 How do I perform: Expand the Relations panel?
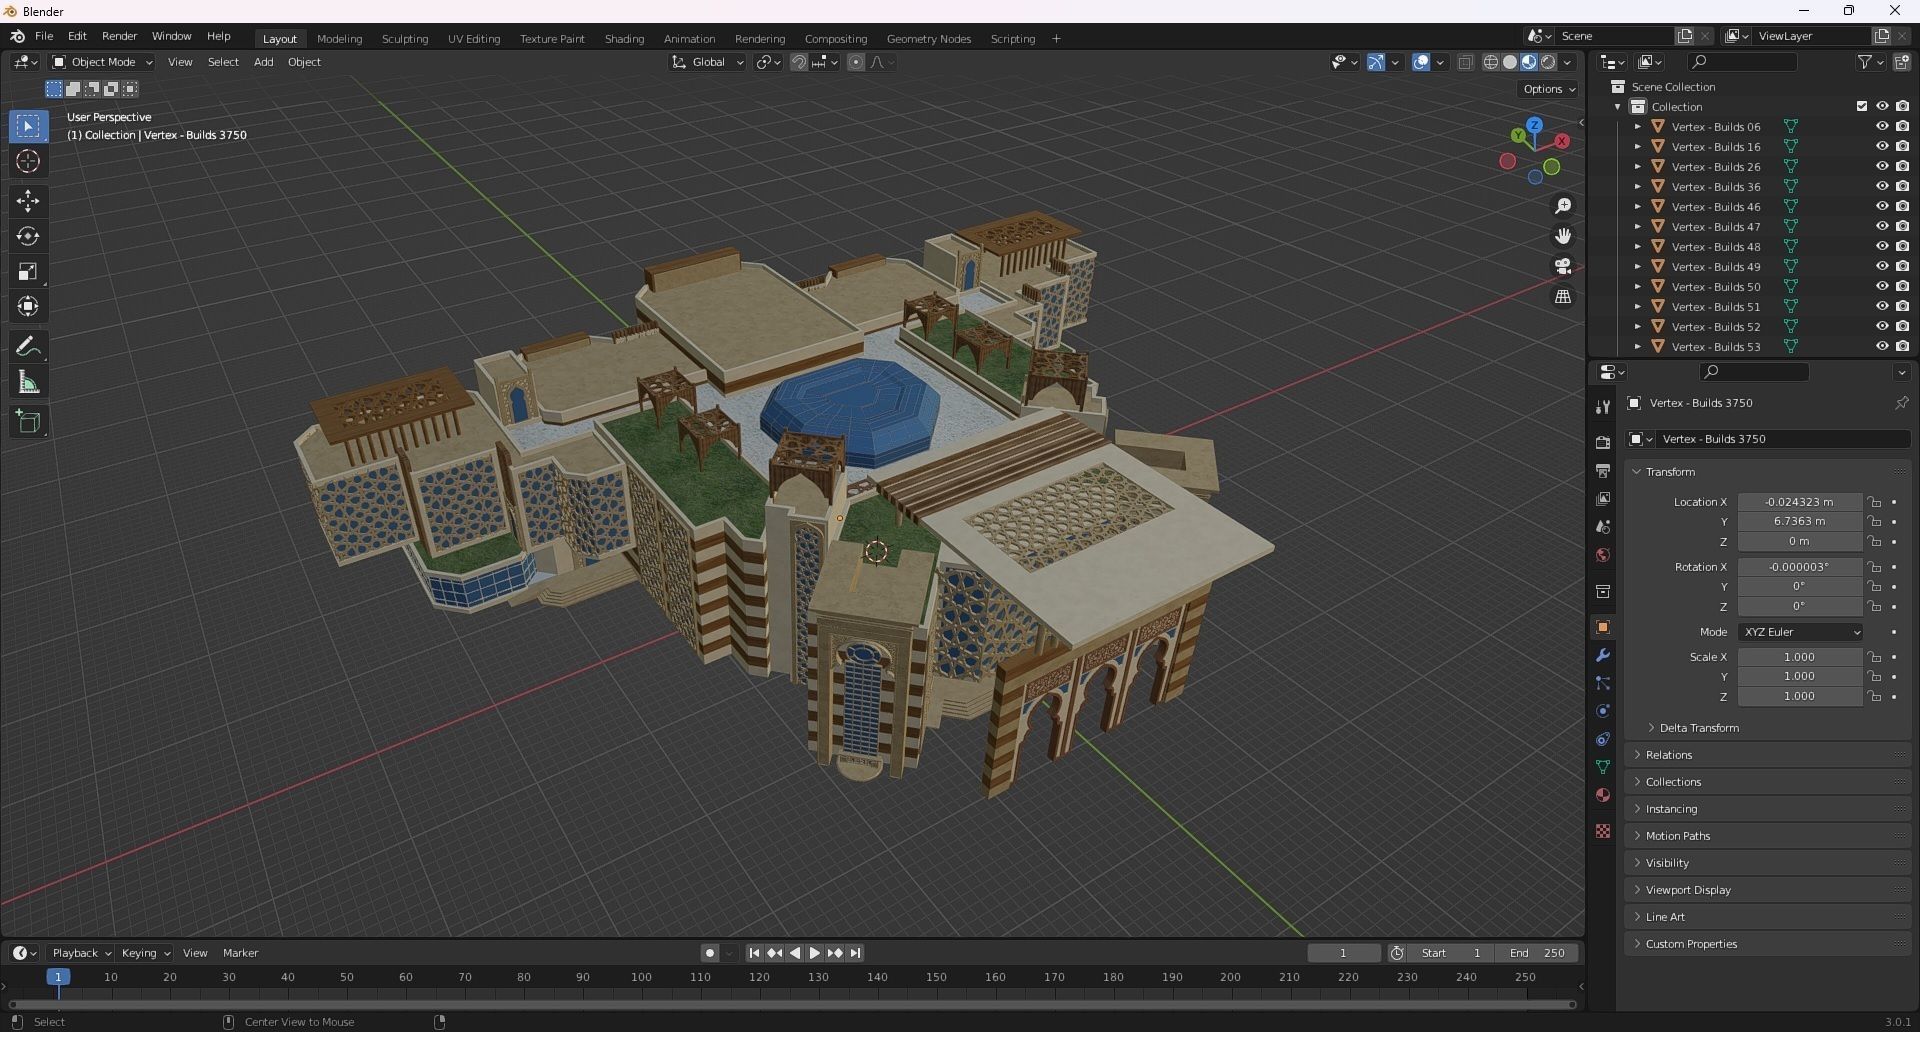pos(1669,755)
